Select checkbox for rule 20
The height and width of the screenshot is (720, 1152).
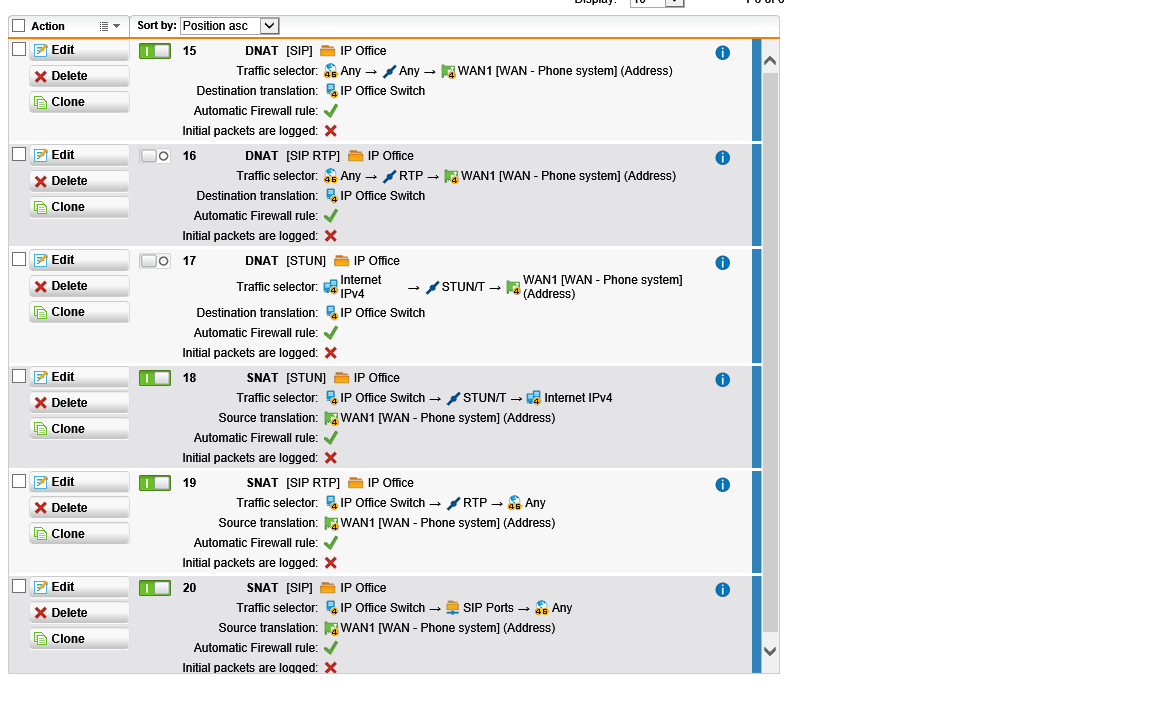(x=19, y=586)
